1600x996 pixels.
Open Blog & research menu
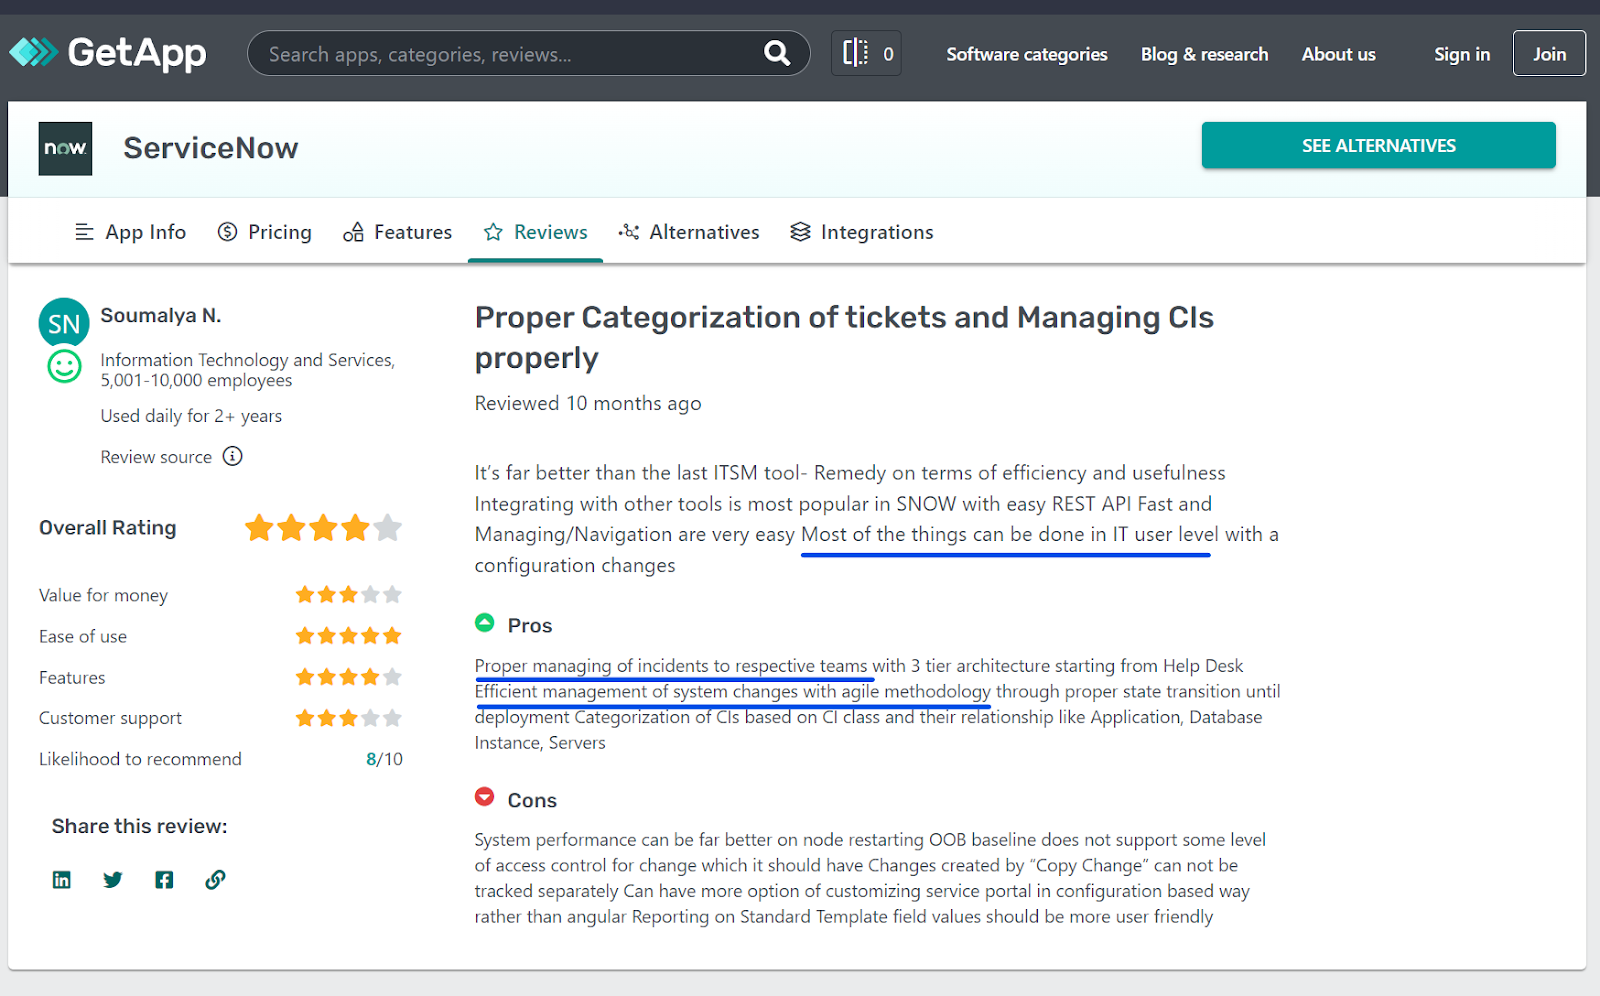tap(1204, 54)
